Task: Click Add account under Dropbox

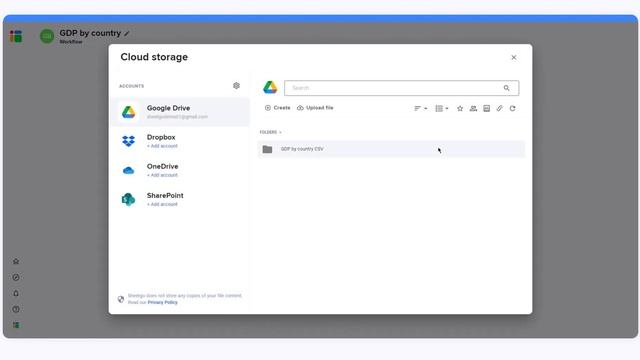Action: pos(162,146)
